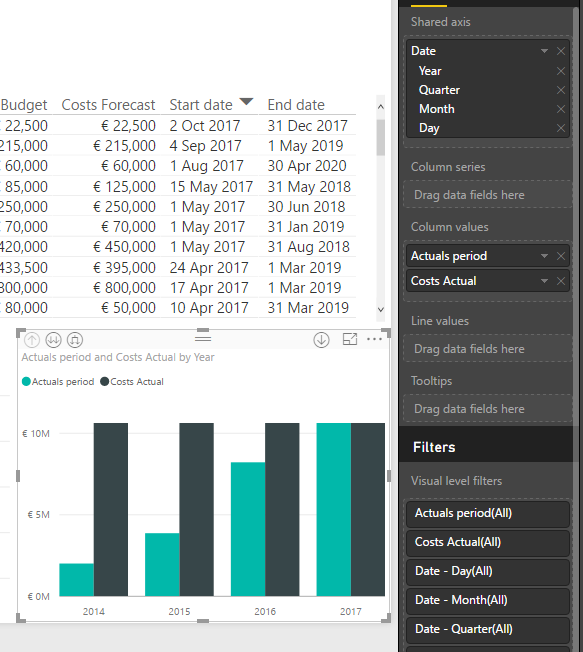The image size is (583, 652).
Task: Click expand all down one level icon
Action: point(75,340)
